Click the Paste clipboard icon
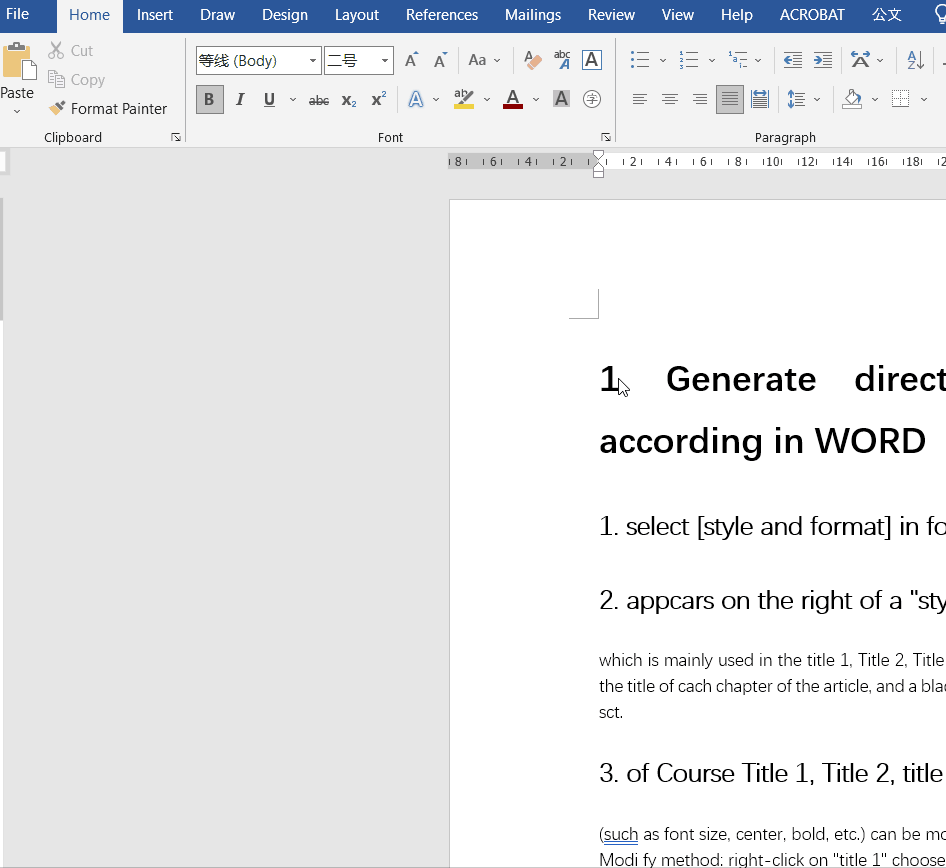946x868 pixels. pyautogui.click(x=19, y=62)
